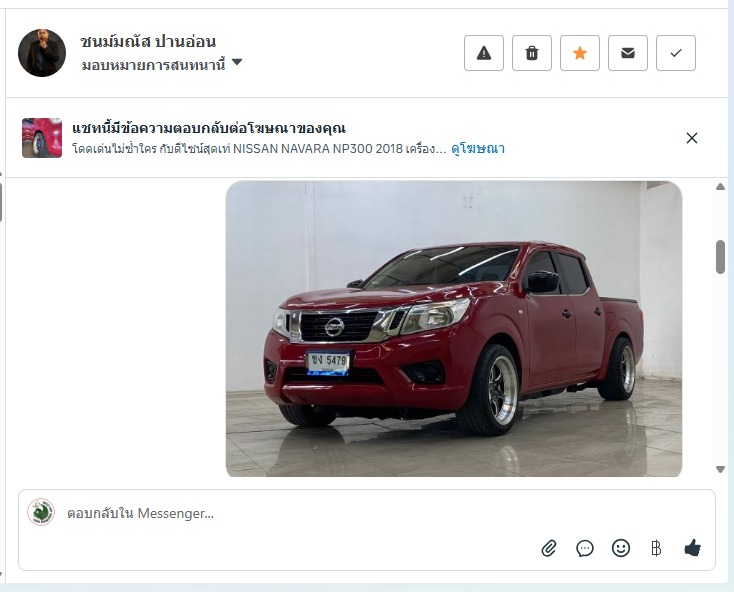Mark conversation unread with envelope icon
734x592 pixels.
click(x=628, y=53)
